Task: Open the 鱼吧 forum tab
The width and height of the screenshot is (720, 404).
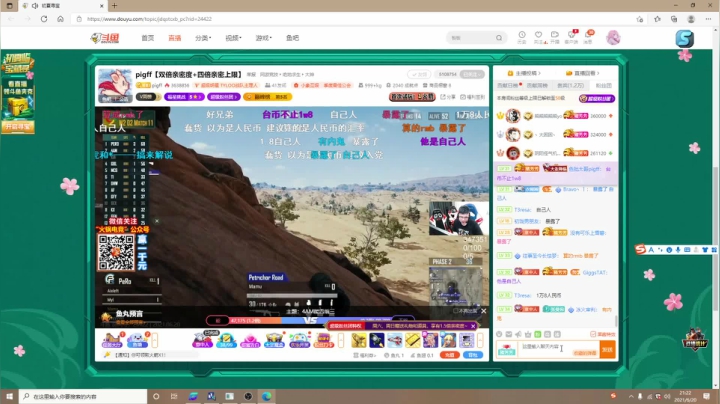Action: click(292, 38)
